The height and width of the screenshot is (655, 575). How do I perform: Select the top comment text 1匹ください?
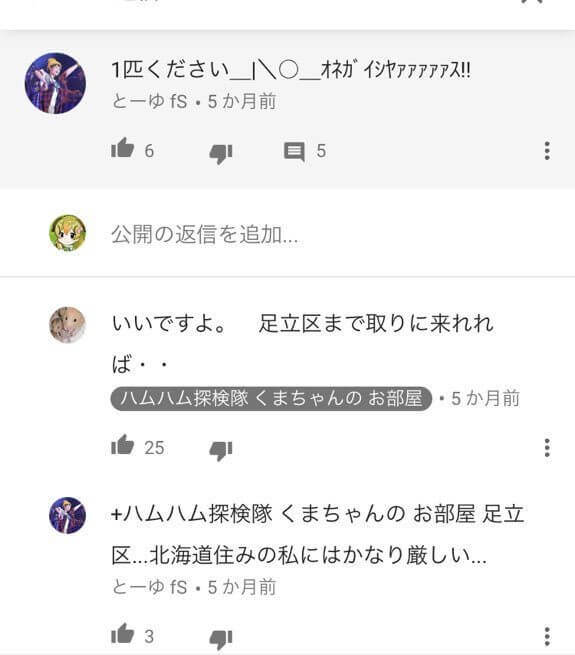click(x=170, y=69)
